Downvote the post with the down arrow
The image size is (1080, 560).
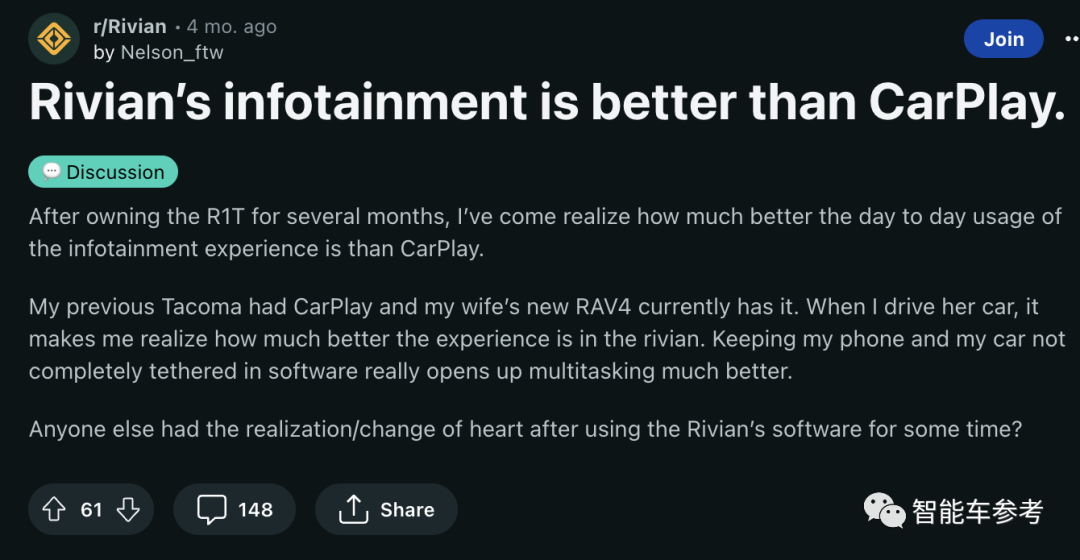pos(128,510)
